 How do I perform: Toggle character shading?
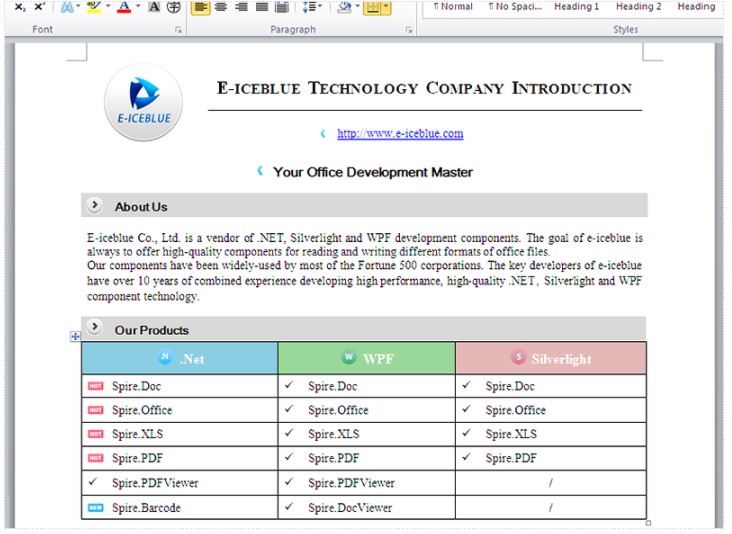tap(154, 7)
